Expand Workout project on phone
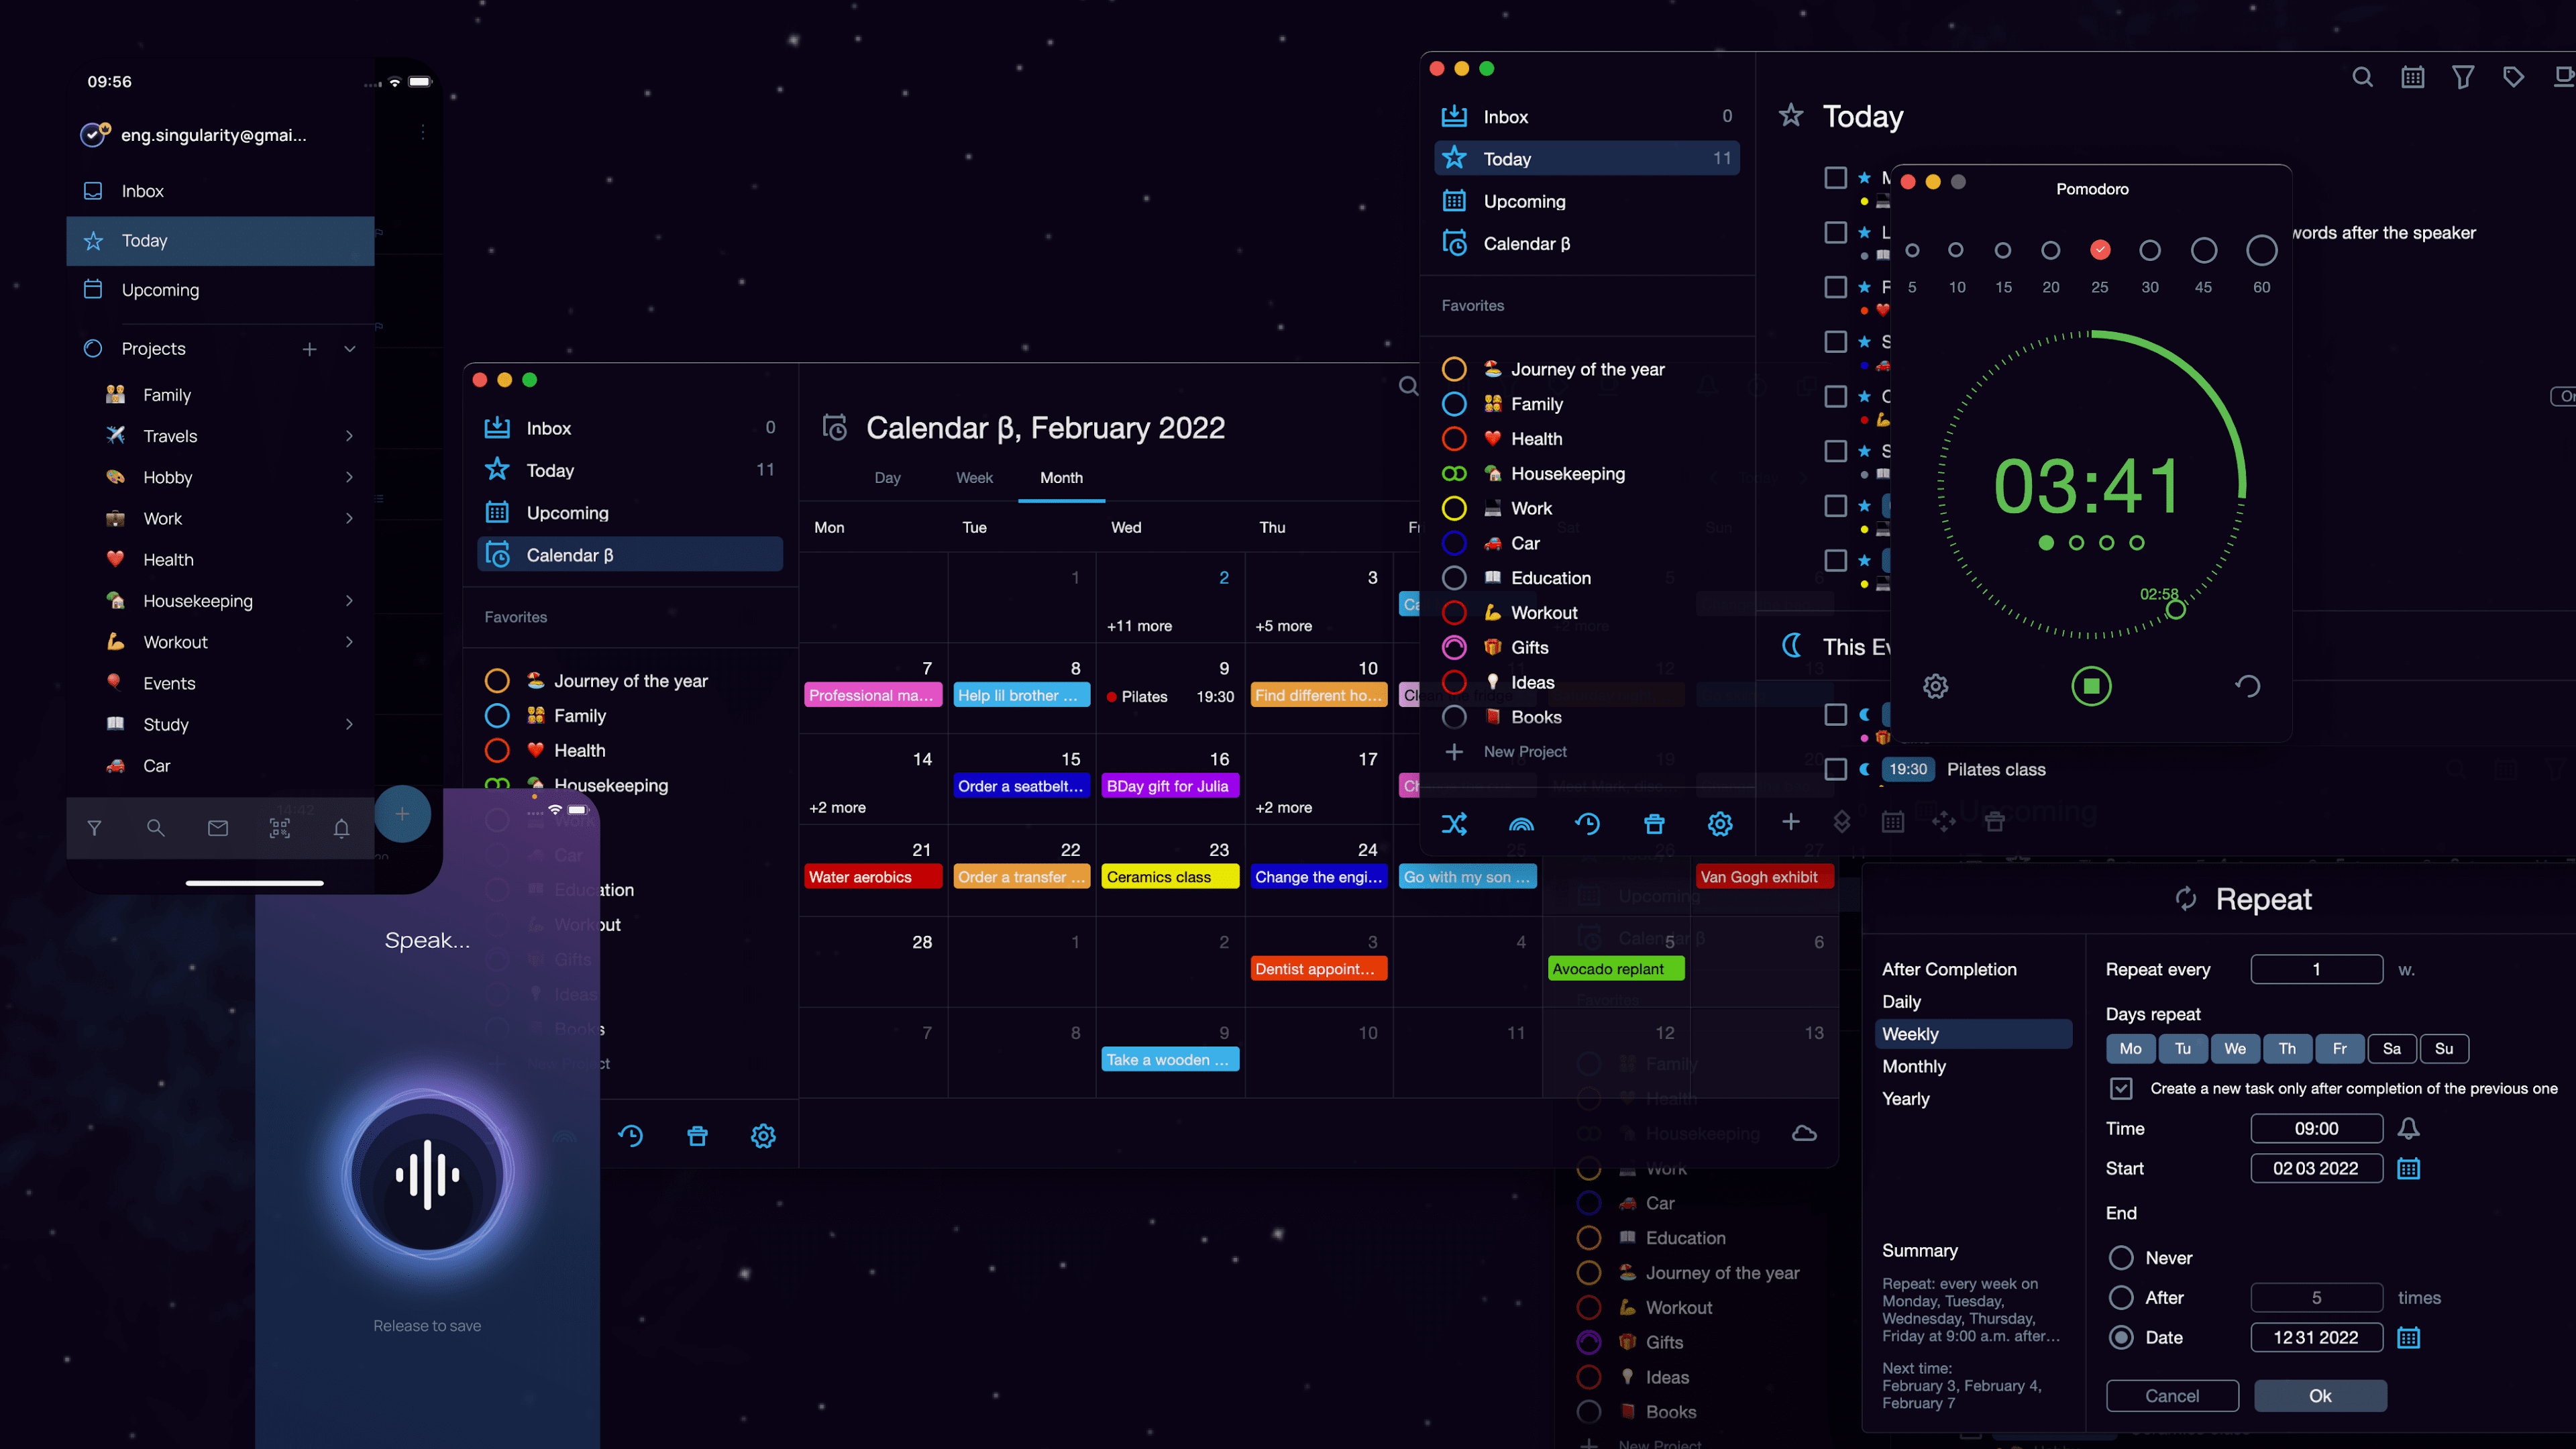This screenshot has height=1449, width=2576. 349,642
